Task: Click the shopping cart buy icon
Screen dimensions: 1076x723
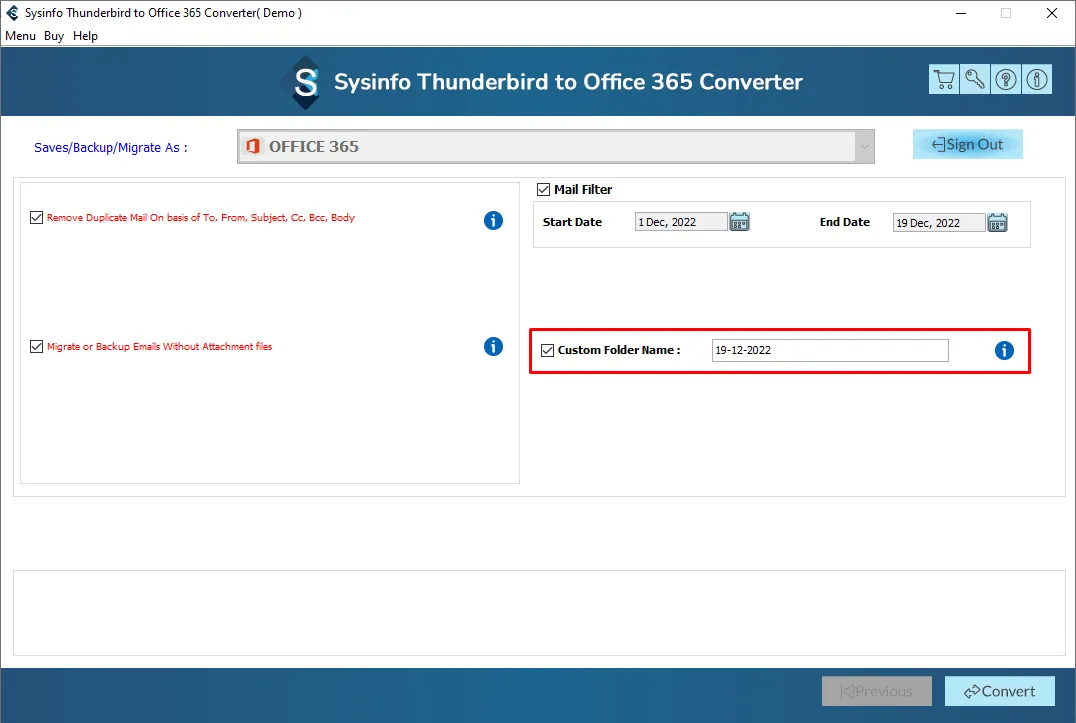Action: (x=943, y=80)
